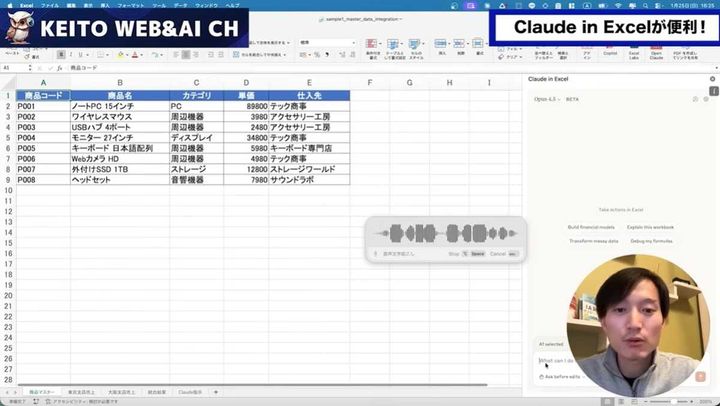The image size is (720, 406).
Task: Click Debug my formulas suggestion
Action: pos(652,241)
